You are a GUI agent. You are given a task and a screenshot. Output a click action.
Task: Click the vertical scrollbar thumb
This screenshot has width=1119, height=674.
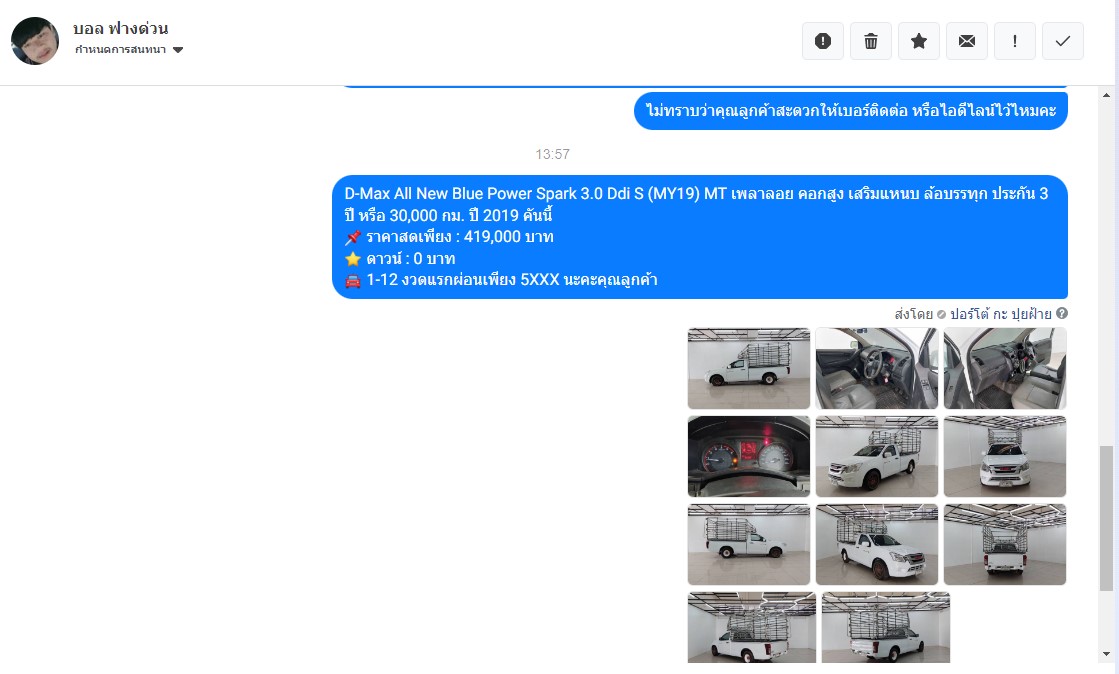[1106, 518]
